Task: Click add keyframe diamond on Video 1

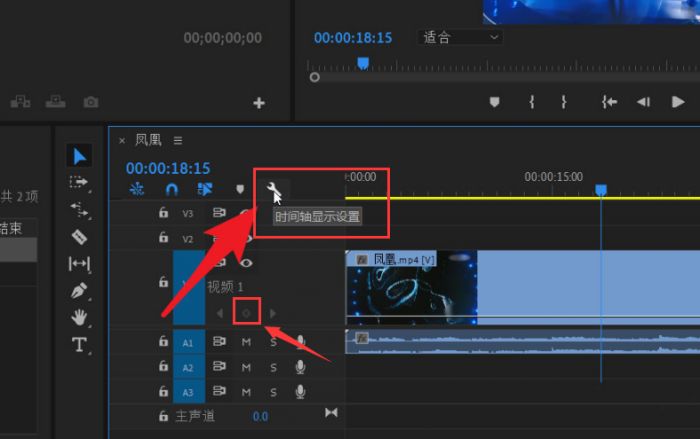Action: (246, 313)
